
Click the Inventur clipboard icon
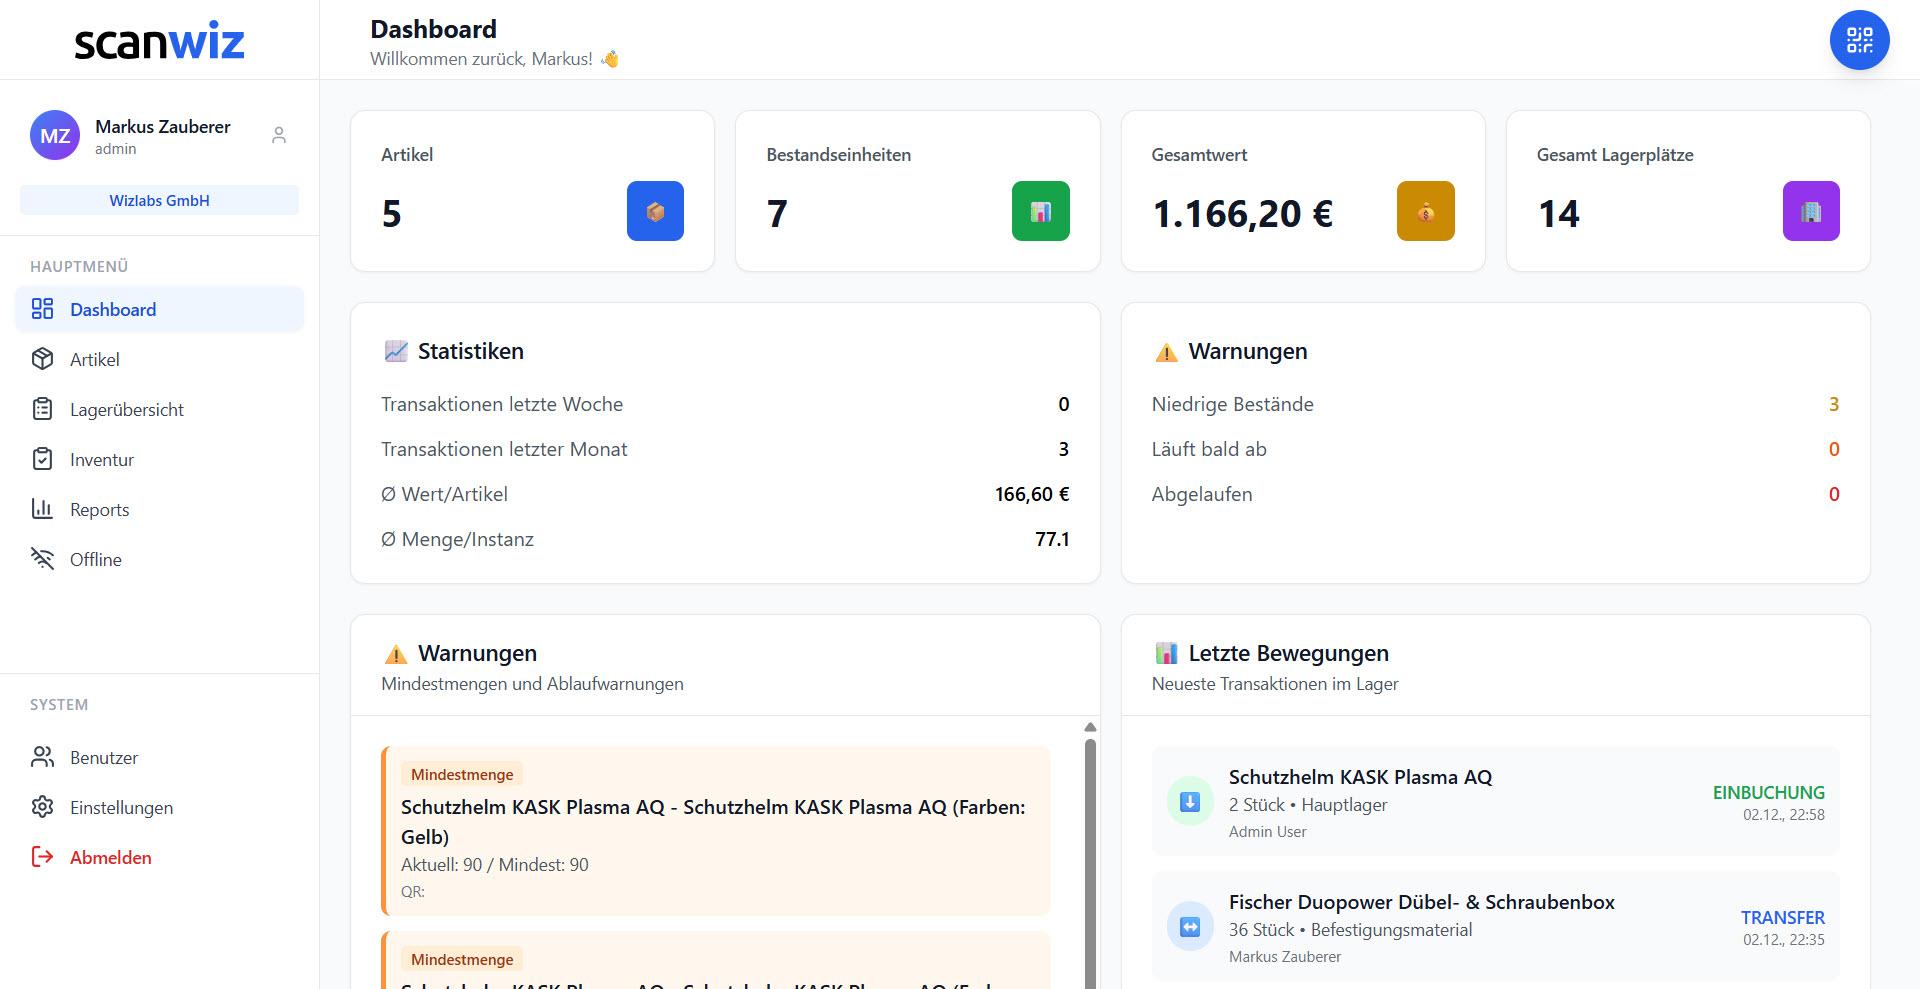tap(42, 459)
